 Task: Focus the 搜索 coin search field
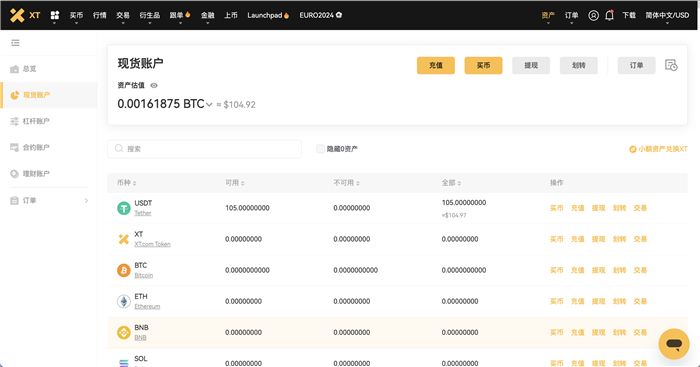204,149
